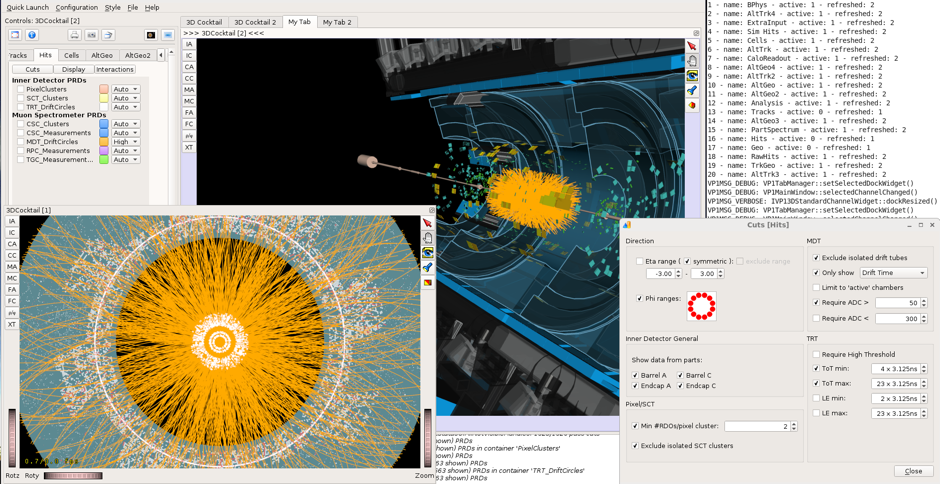Click the Cuts button in Hits tab
Image resolution: width=940 pixels, height=484 pixels.
[32, 70]
